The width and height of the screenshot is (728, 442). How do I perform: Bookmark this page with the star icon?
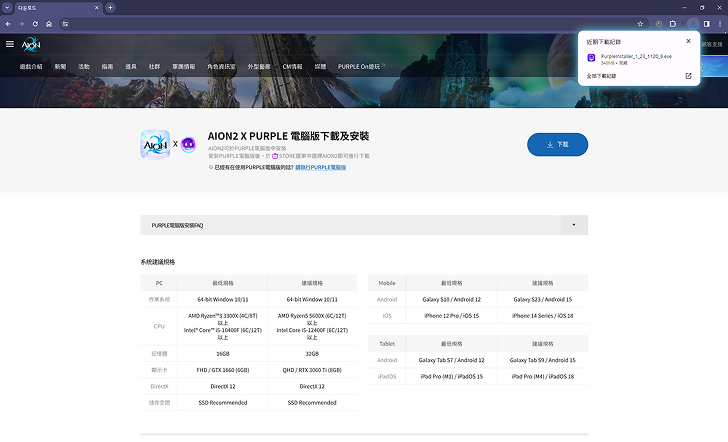[x=640, y=23]
